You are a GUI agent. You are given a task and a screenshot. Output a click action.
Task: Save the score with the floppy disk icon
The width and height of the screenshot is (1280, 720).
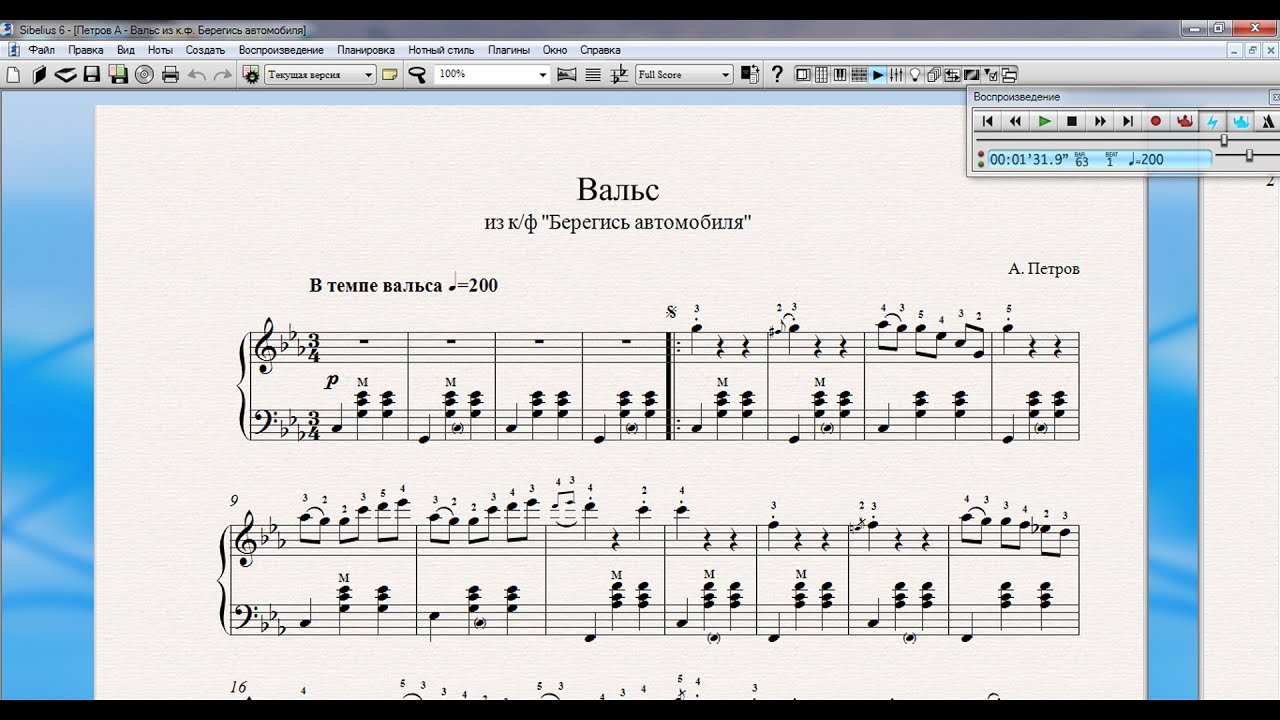click(x=92, y=74)
